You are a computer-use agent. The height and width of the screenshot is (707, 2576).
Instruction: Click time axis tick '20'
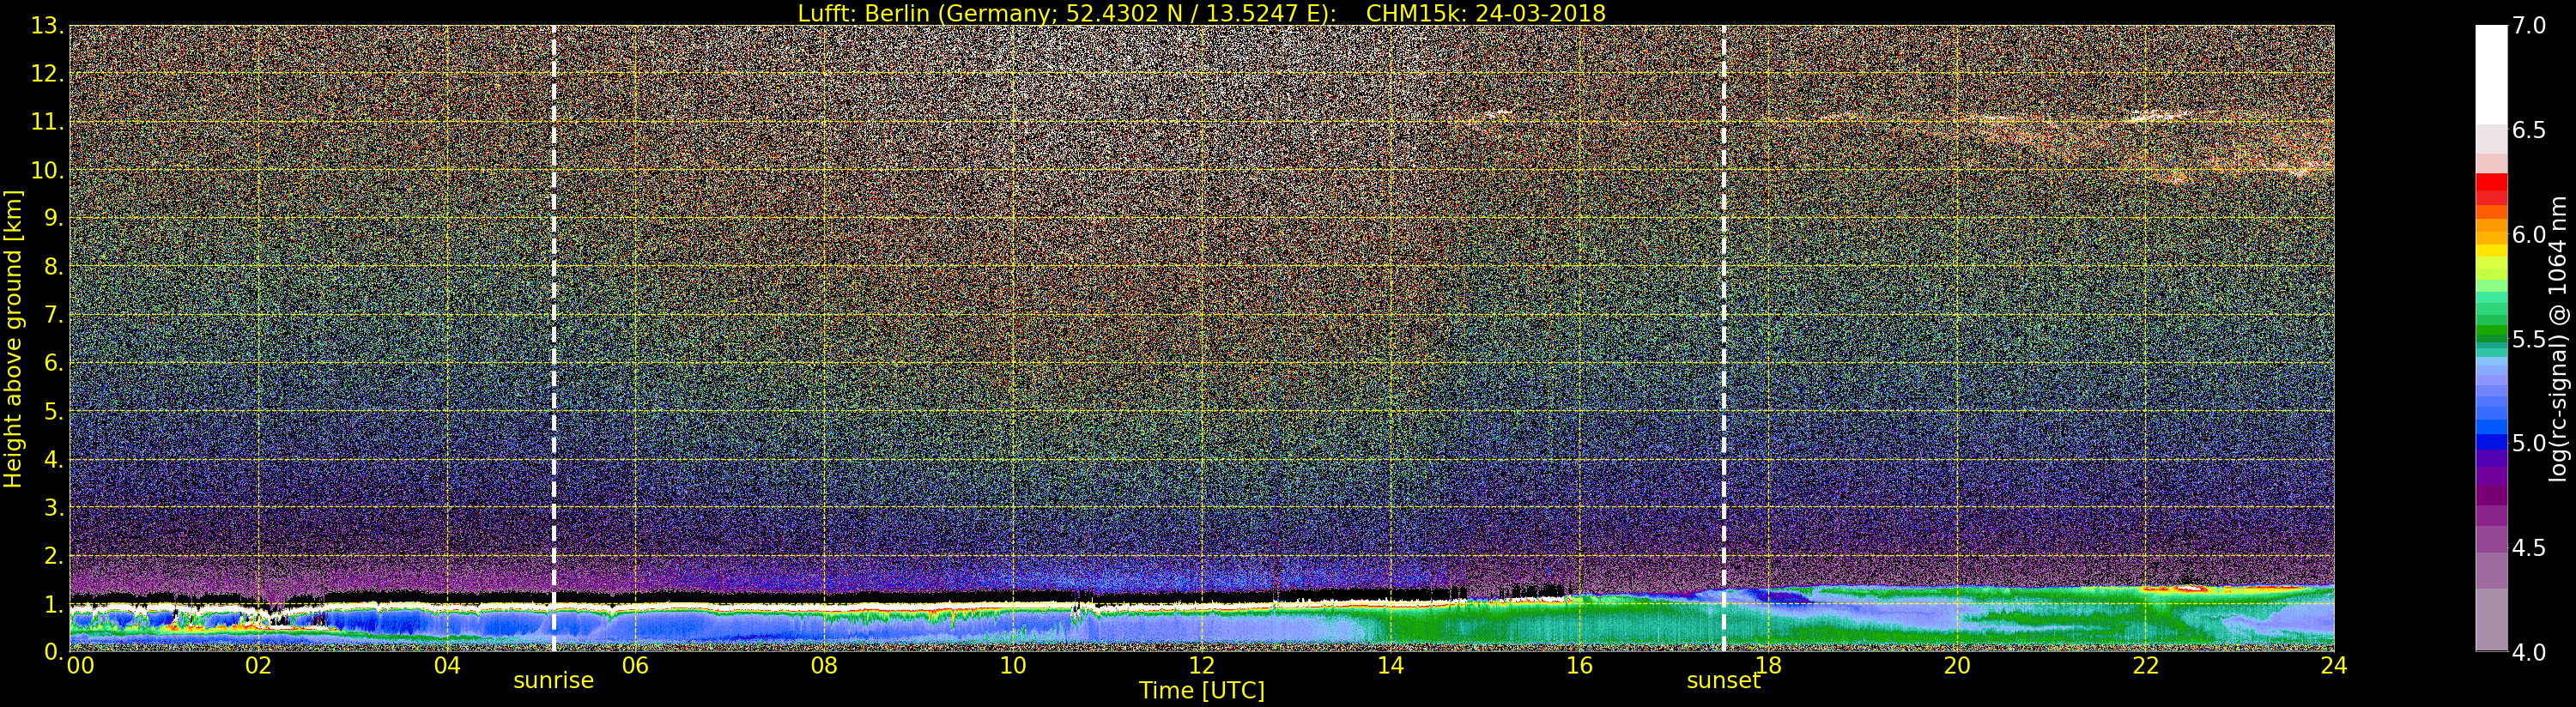(1956, 666)
